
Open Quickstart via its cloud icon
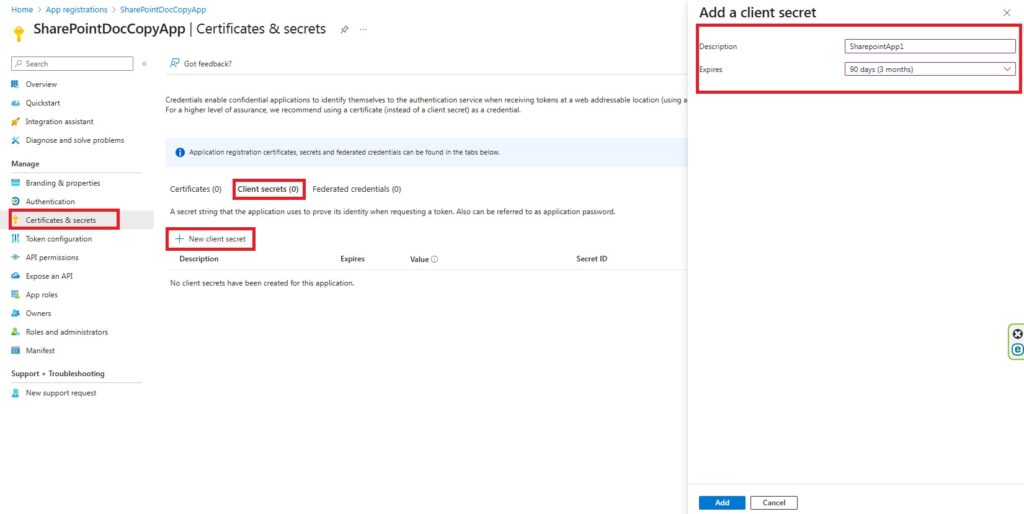tap(15, 103)
